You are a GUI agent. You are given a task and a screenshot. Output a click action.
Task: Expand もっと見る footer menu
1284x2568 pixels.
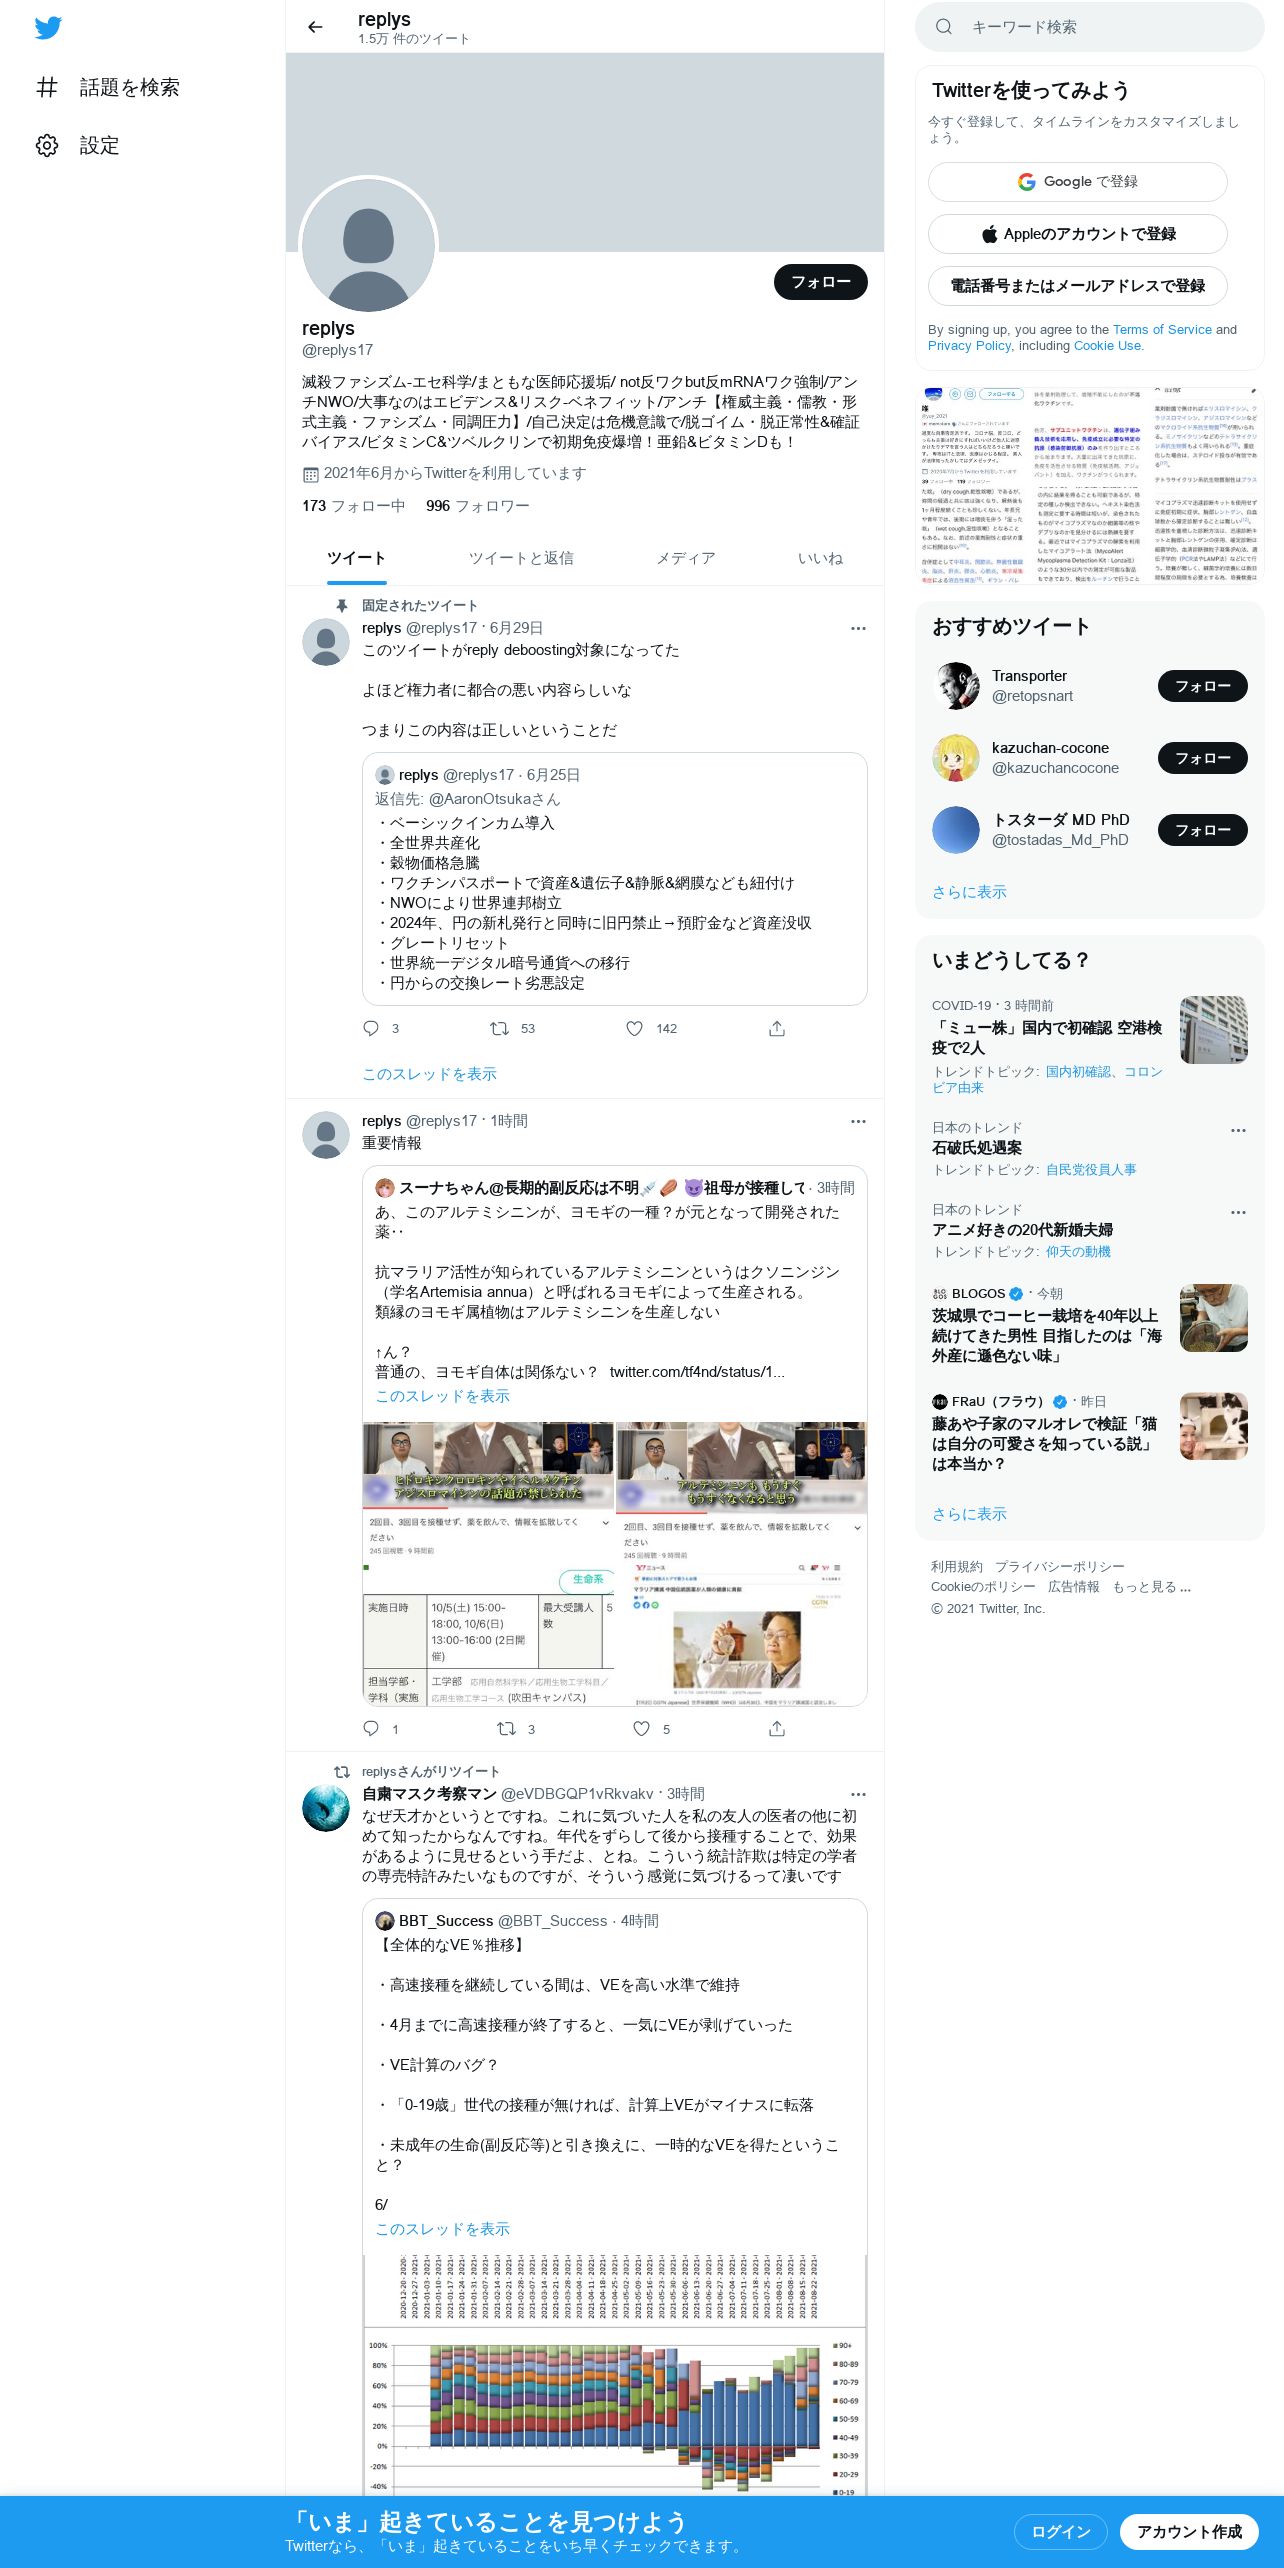(1152, 1586)
